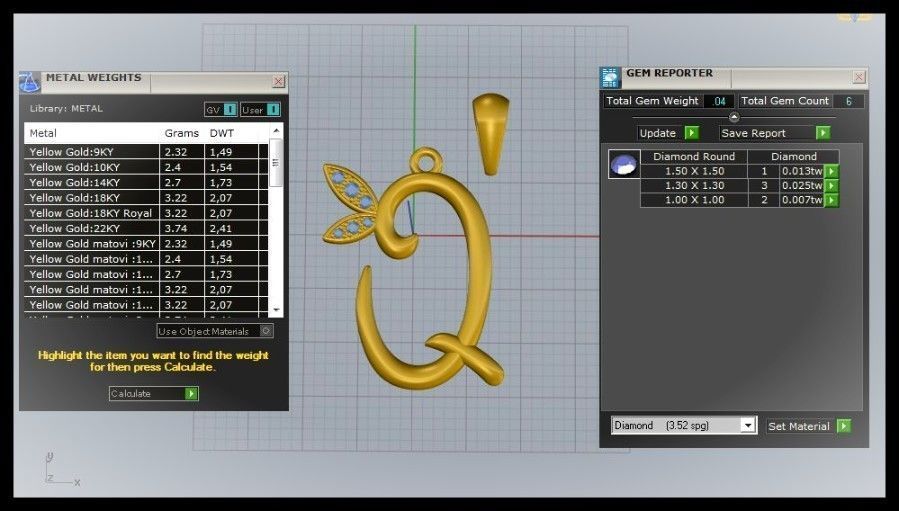Click the Diamond Round gem thumbnail

point(624,165)
